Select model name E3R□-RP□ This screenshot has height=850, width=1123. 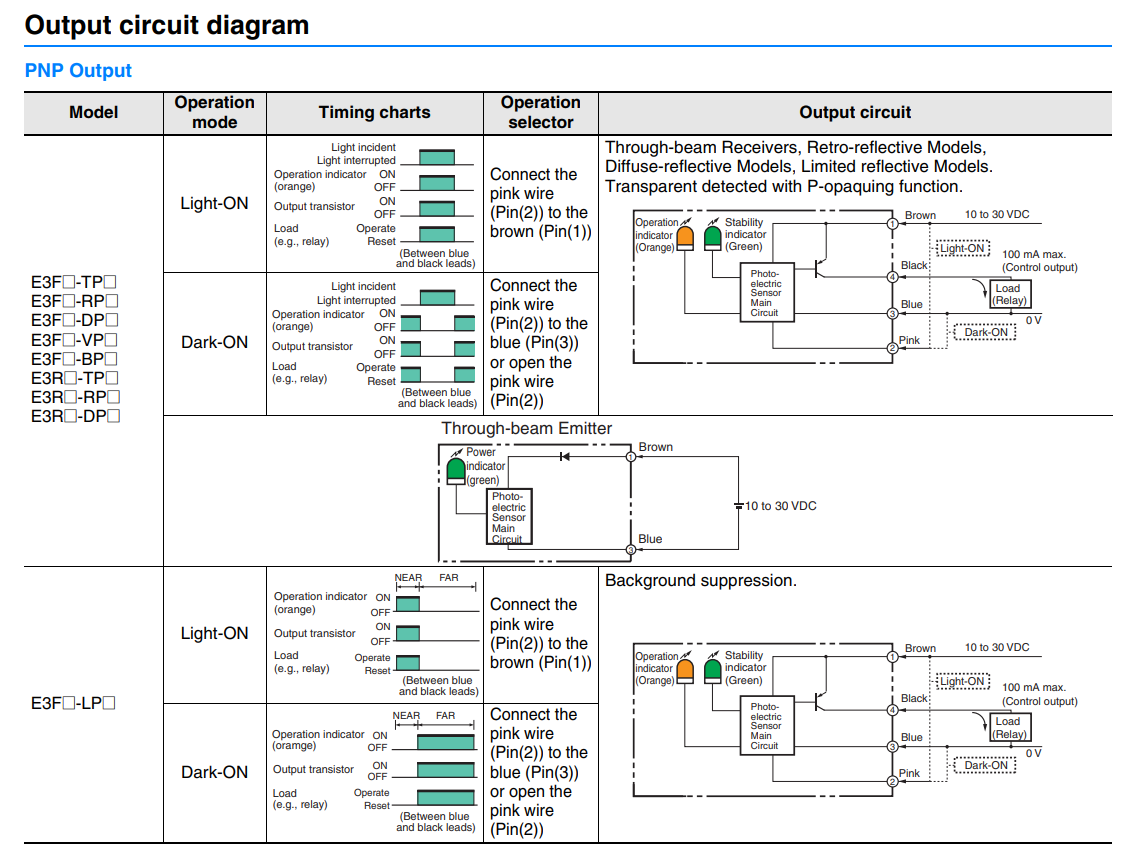75,397
